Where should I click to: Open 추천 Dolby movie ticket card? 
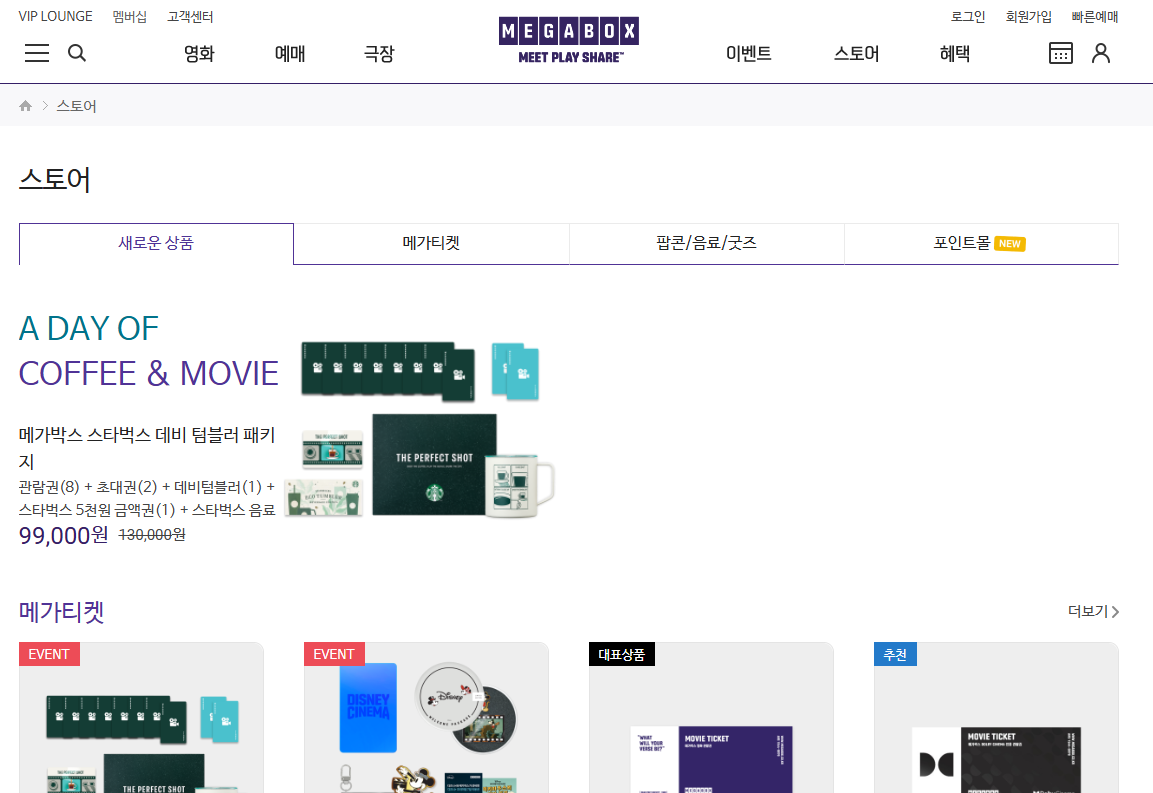[x=996, y=718]
